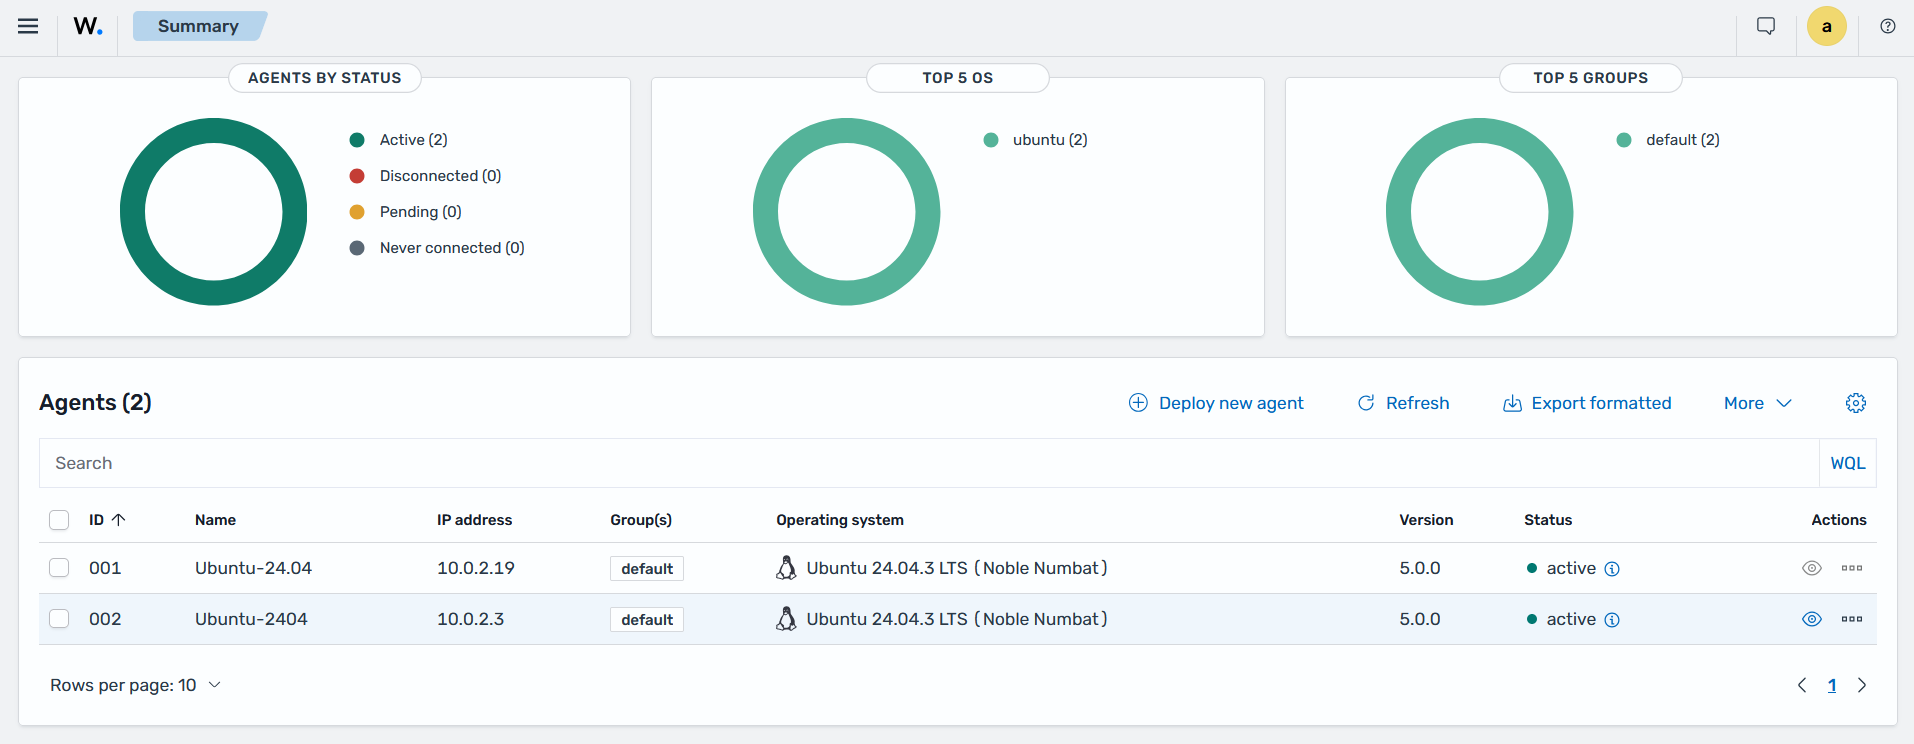Check the box for agent 002
This screenshot has height=744, width=1914.
pyautogui.click(x=59, y=619)
